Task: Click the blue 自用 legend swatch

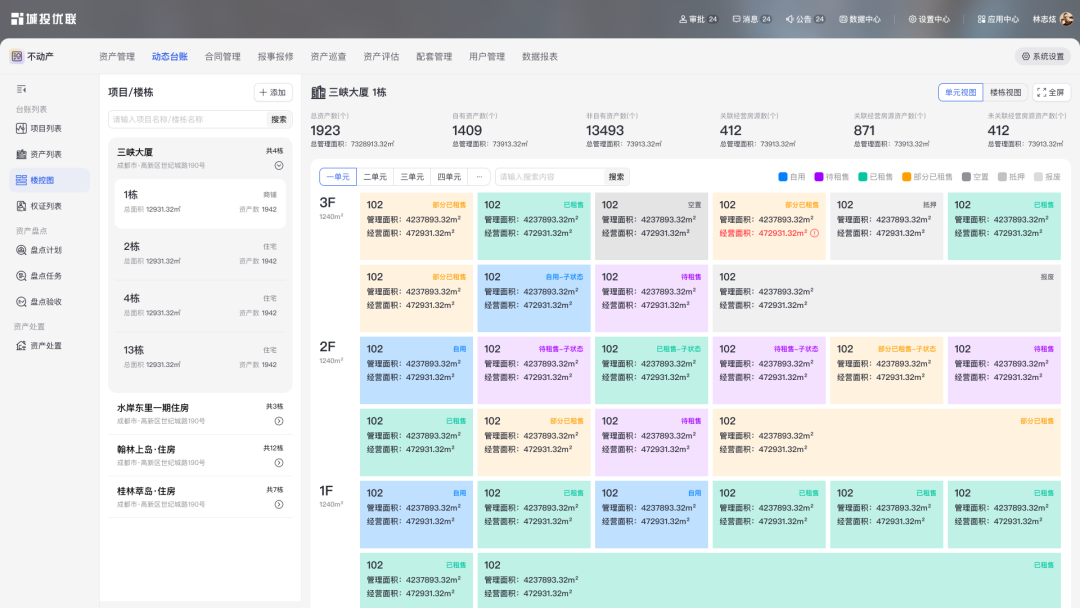Action: (x=783, y=177)
